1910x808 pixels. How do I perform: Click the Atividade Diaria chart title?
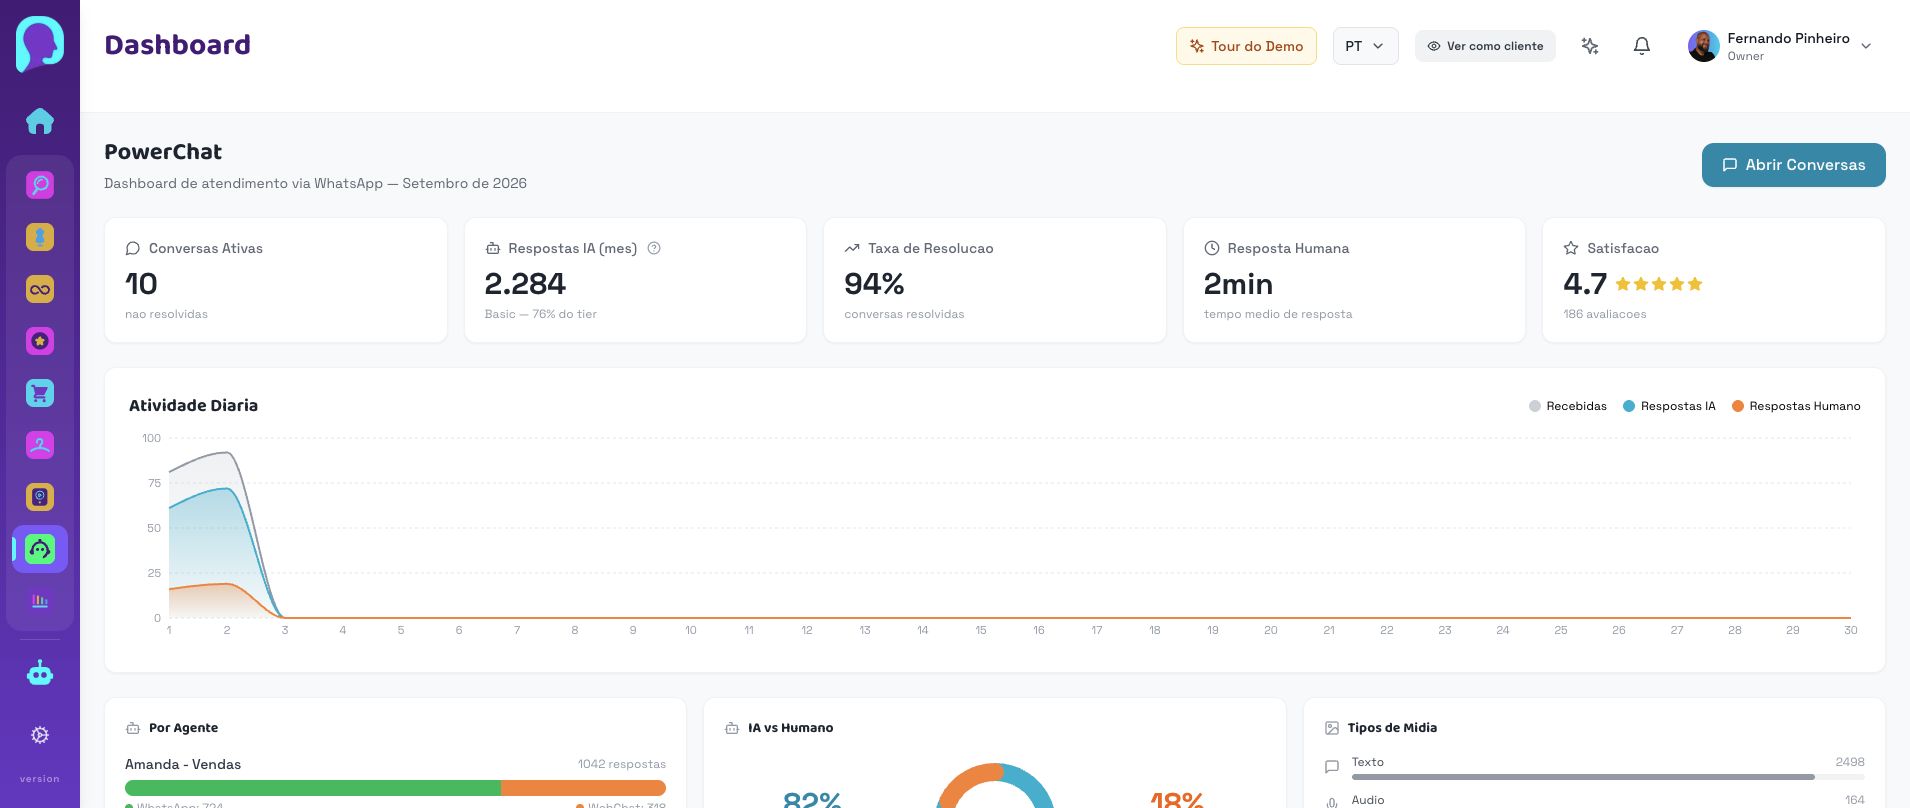click(x=193, y=405)
